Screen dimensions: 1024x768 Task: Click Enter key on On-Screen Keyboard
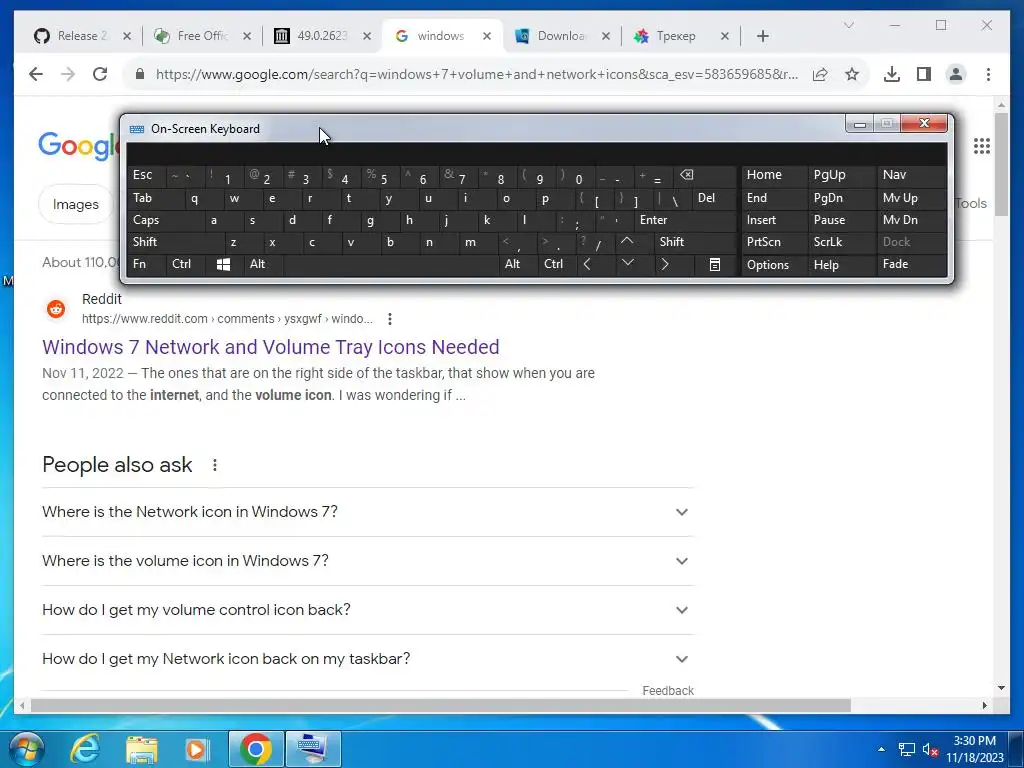685,220
